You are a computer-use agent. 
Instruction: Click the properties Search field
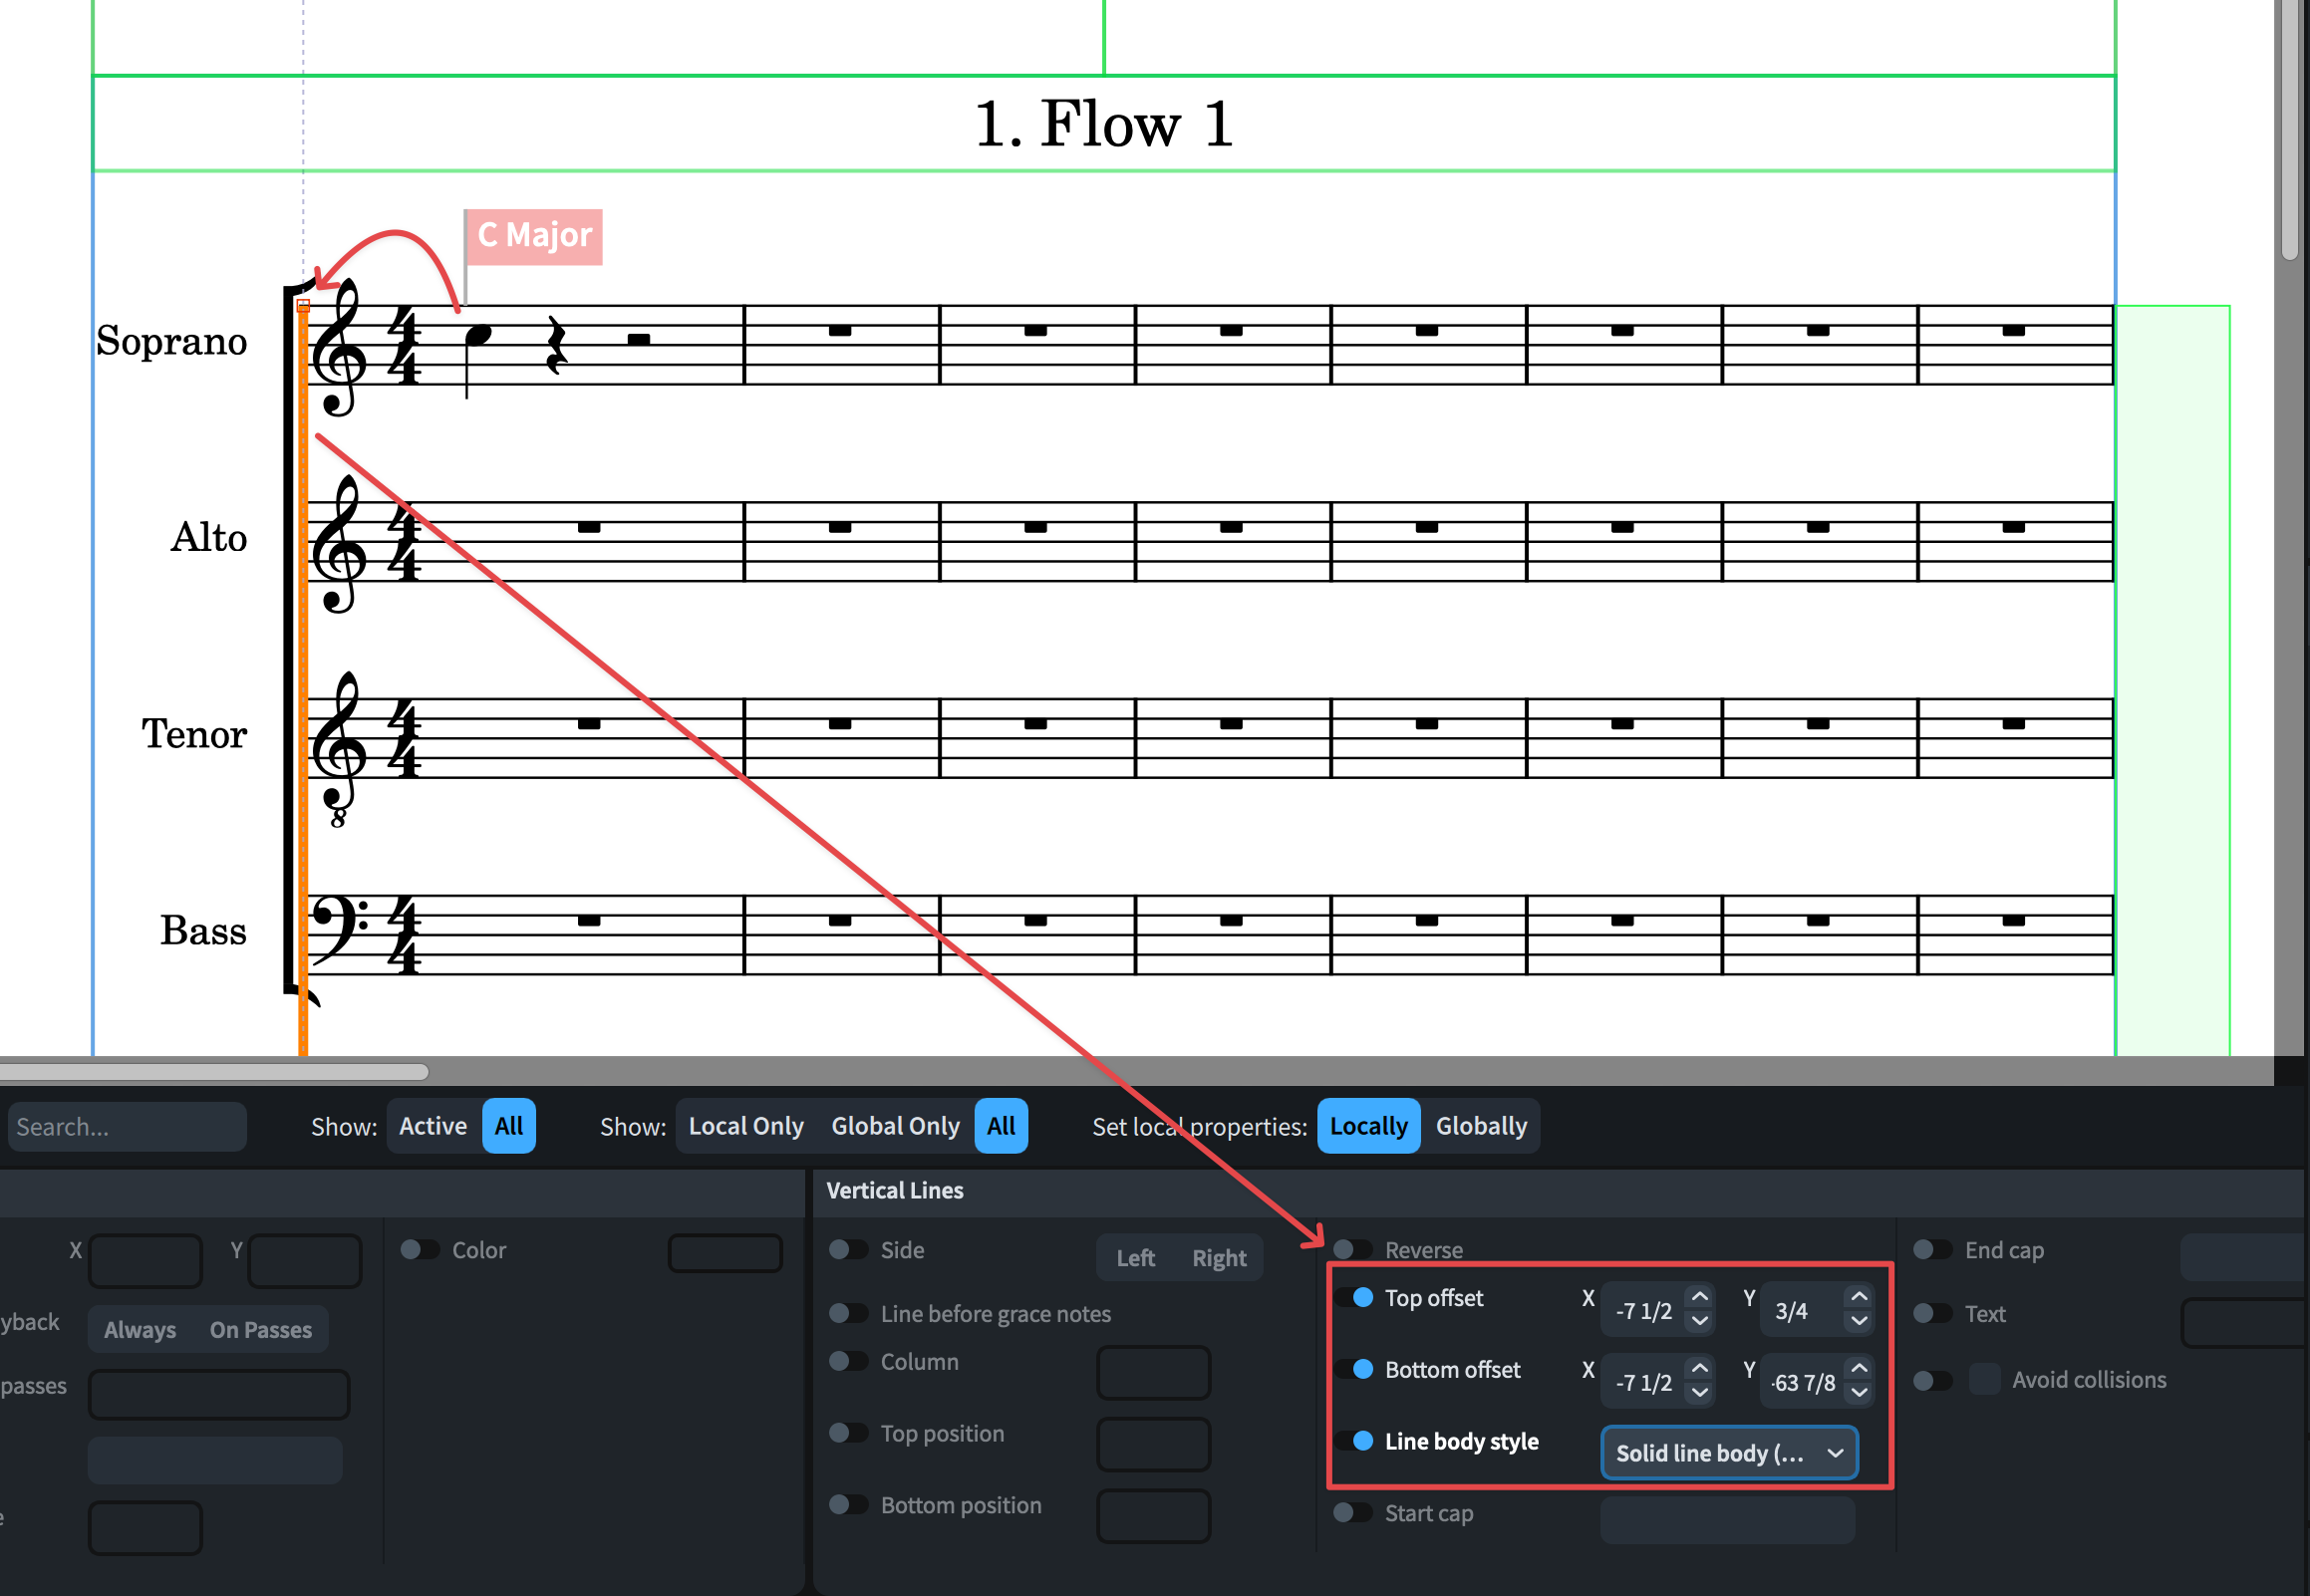click(x=125, y=1127)
